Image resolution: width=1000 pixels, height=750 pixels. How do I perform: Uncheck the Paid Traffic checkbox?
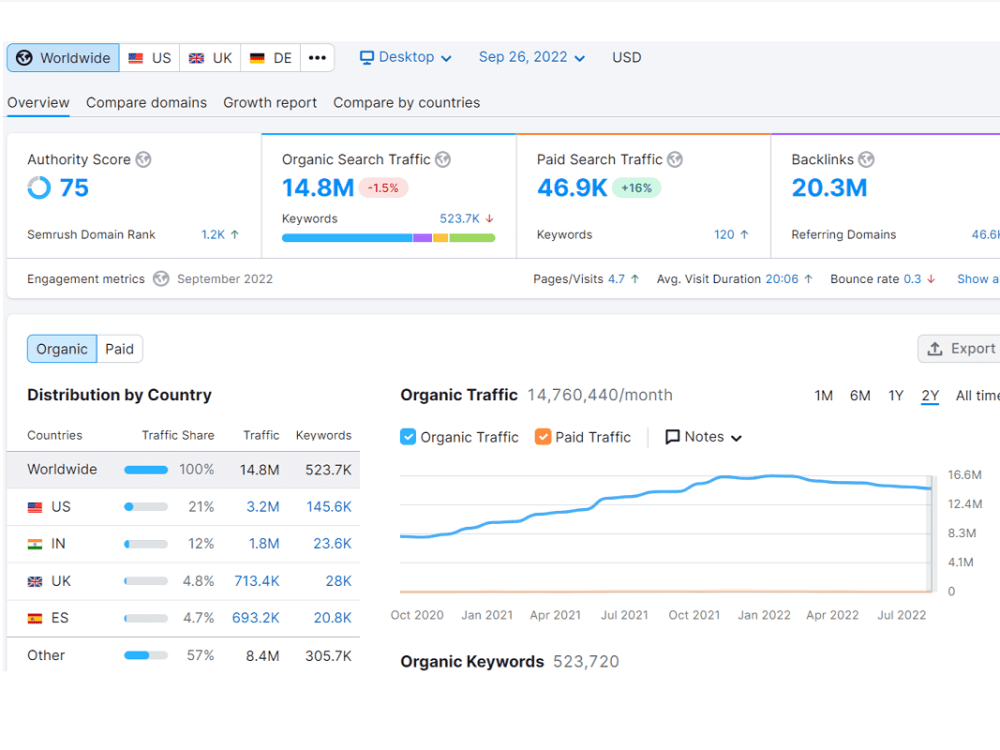coord(543,437)
